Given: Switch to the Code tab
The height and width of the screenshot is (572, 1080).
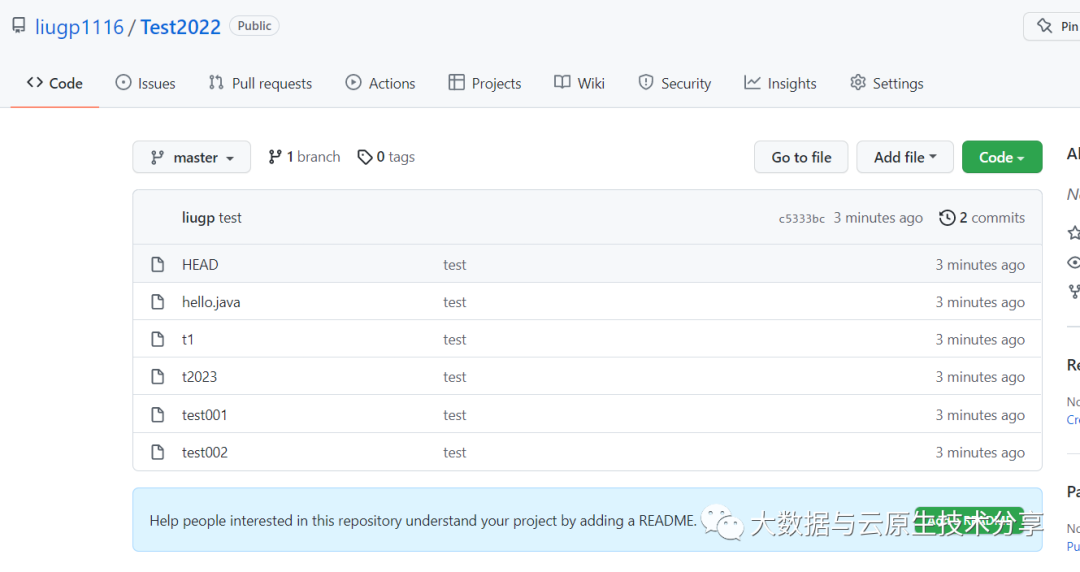Looking at the screenshot, I should point(54,83).
